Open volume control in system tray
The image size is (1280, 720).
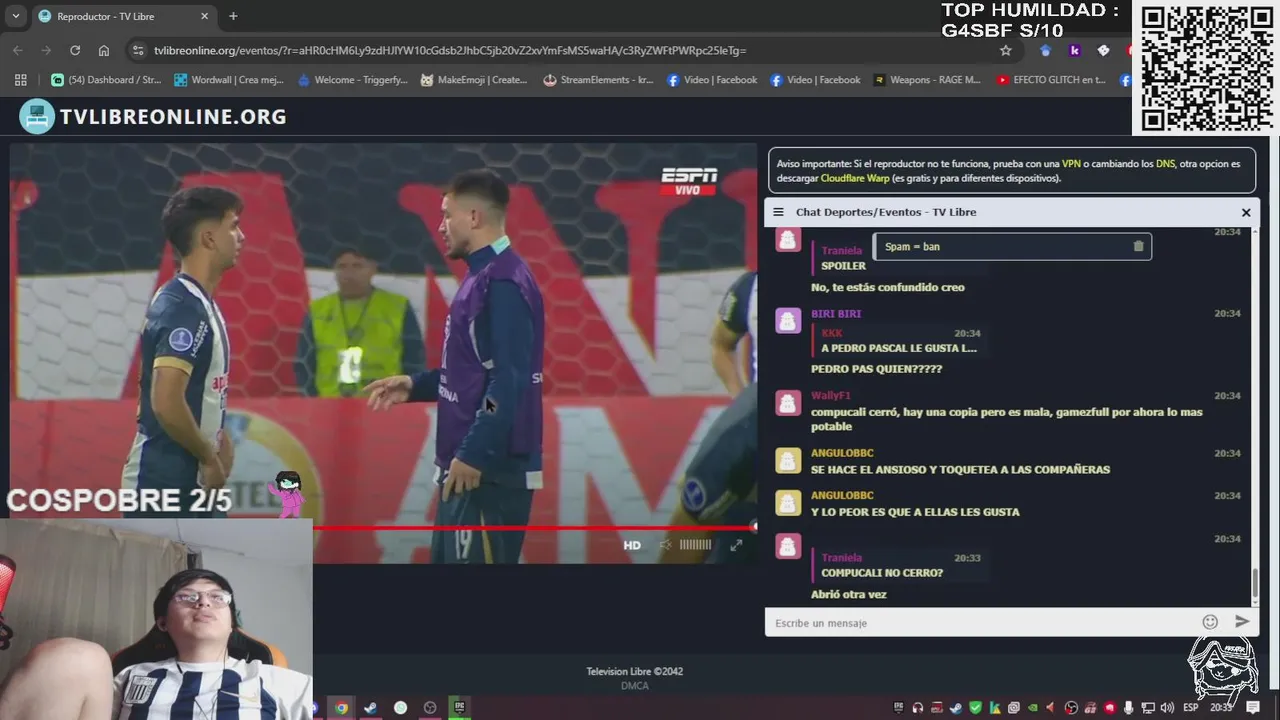1167,708
